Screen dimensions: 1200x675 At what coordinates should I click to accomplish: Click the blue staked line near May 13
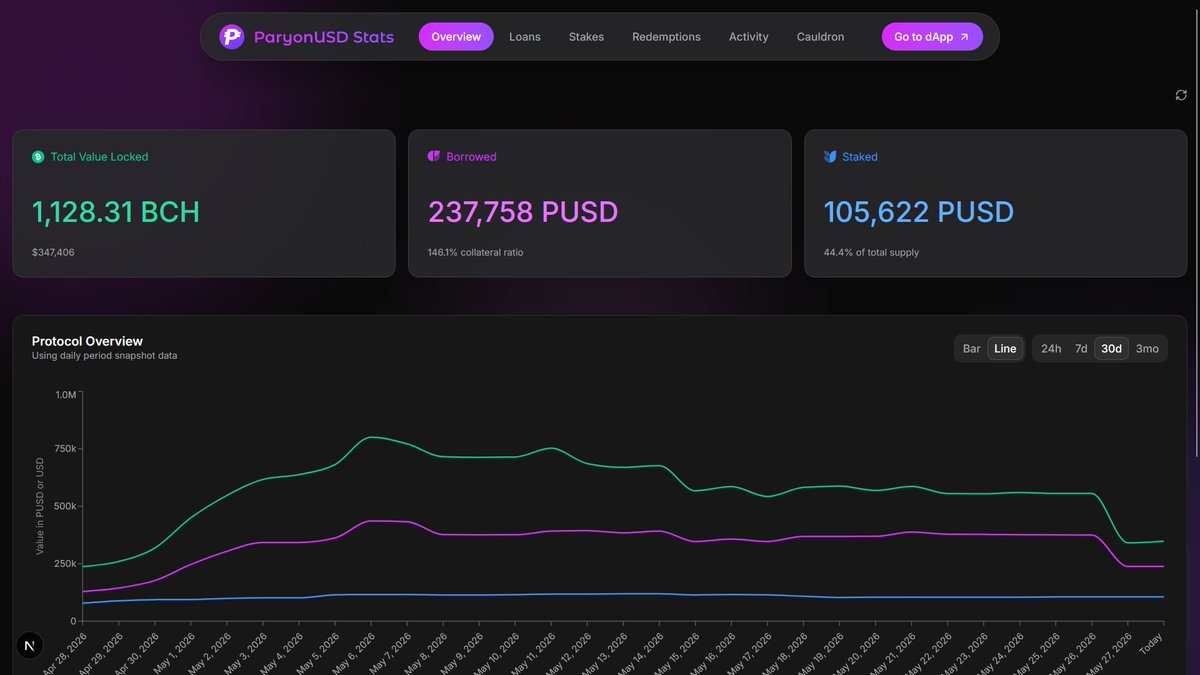click(x=624, y=594)
